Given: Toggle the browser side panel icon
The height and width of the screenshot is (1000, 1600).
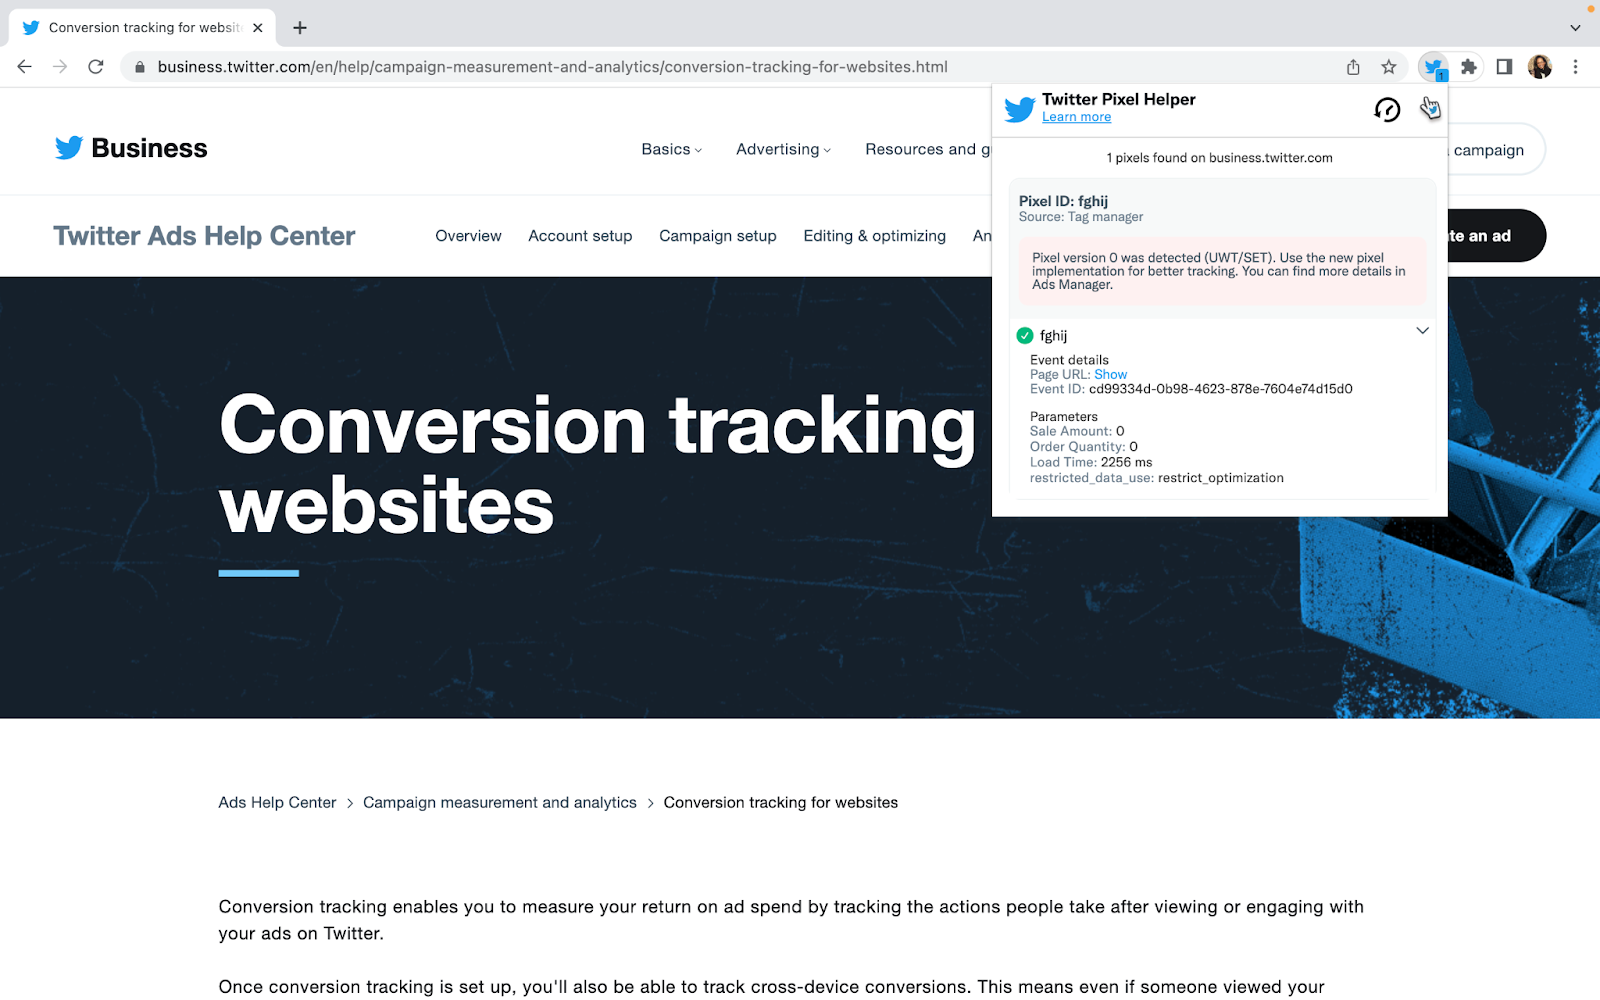Looking at the screenshot, I should (1504, 67).
